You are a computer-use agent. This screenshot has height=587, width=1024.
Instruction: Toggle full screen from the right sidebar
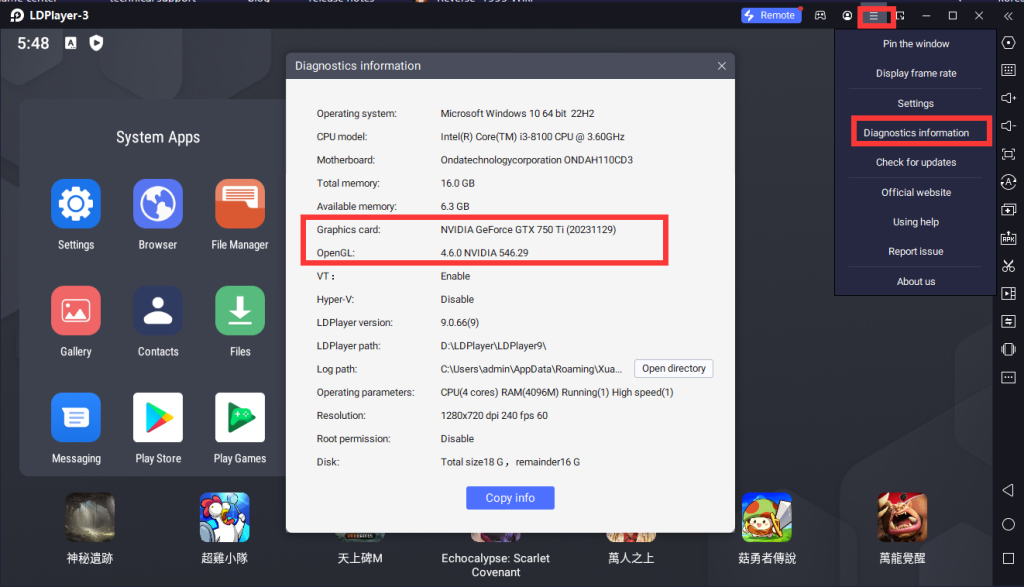[x=1008, y=154]
